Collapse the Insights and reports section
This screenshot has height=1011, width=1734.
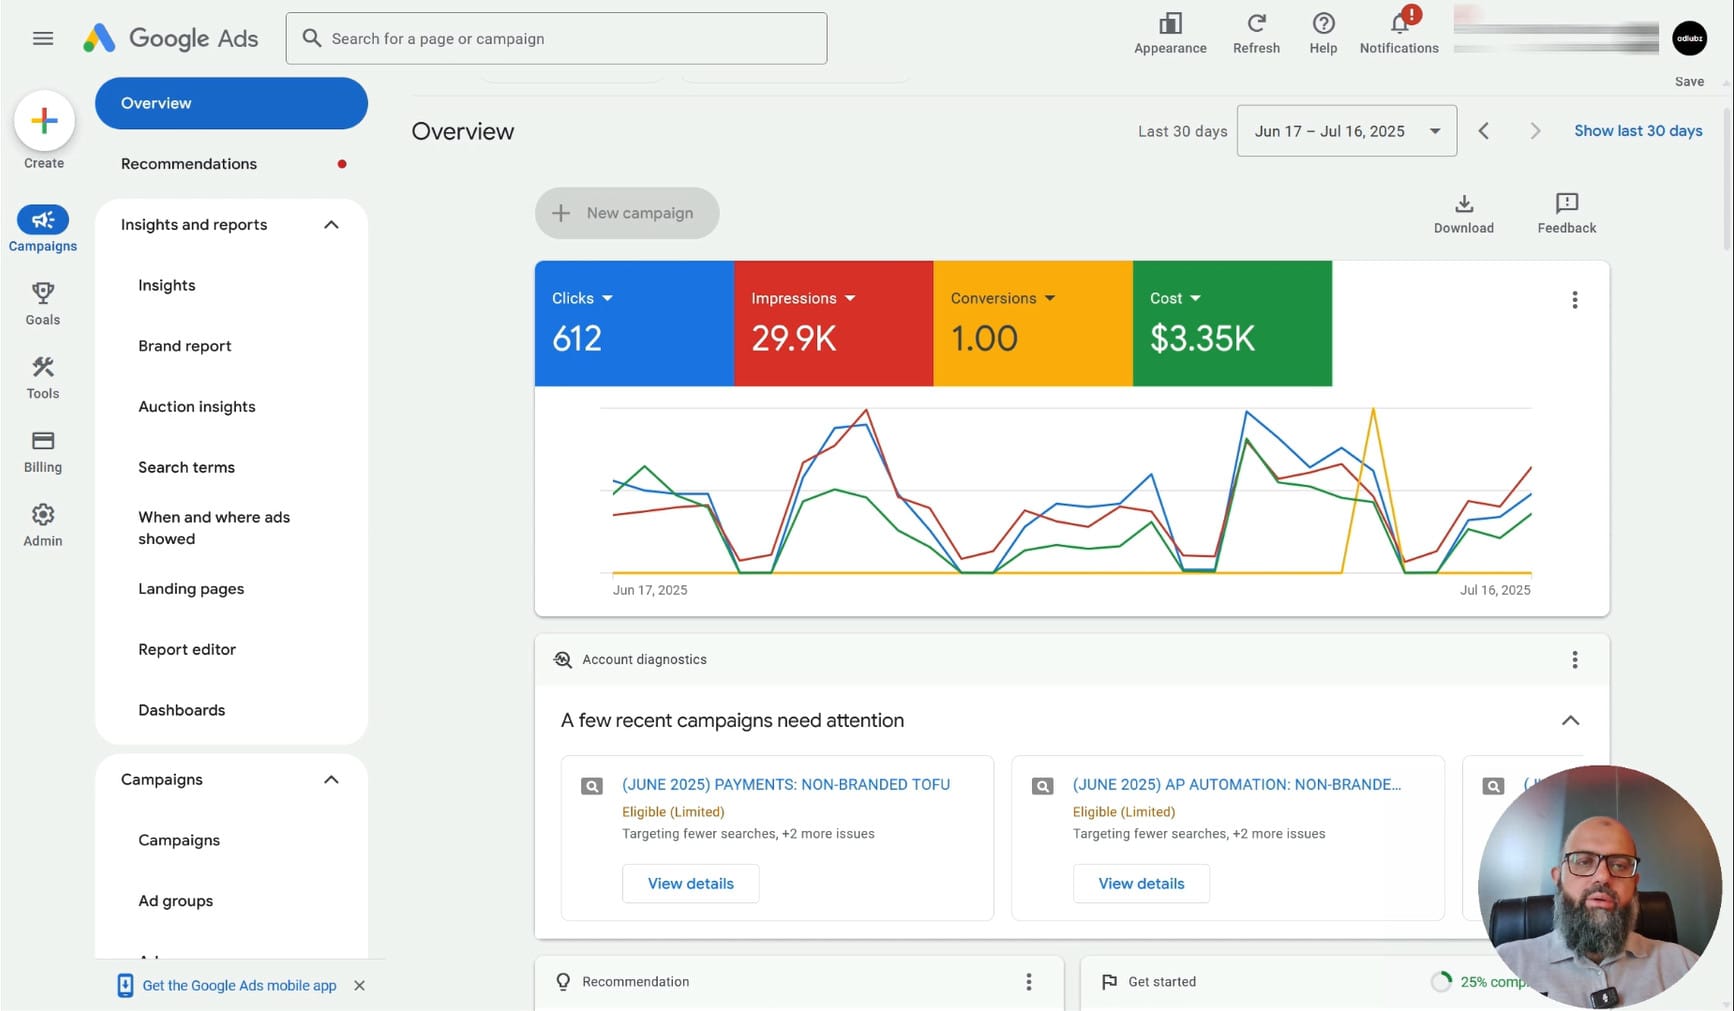(331, 225)
